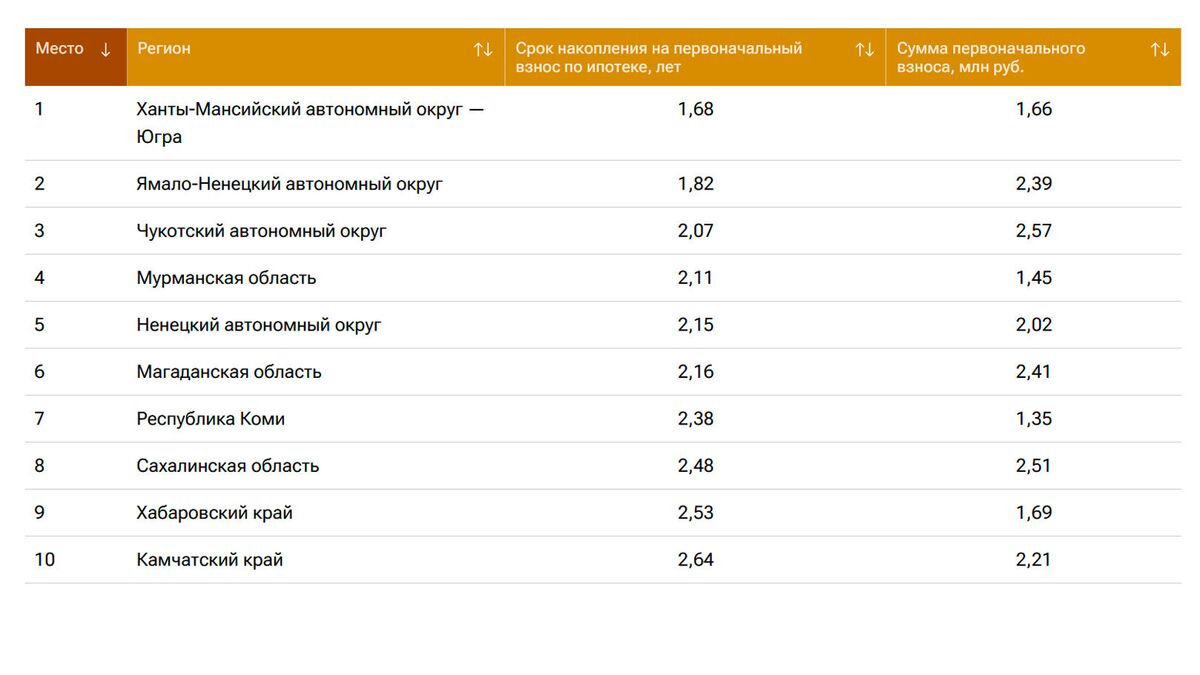Activate the up-down sorting icon for Регион
Viewport: 1200px width, 675px height.
483,47
